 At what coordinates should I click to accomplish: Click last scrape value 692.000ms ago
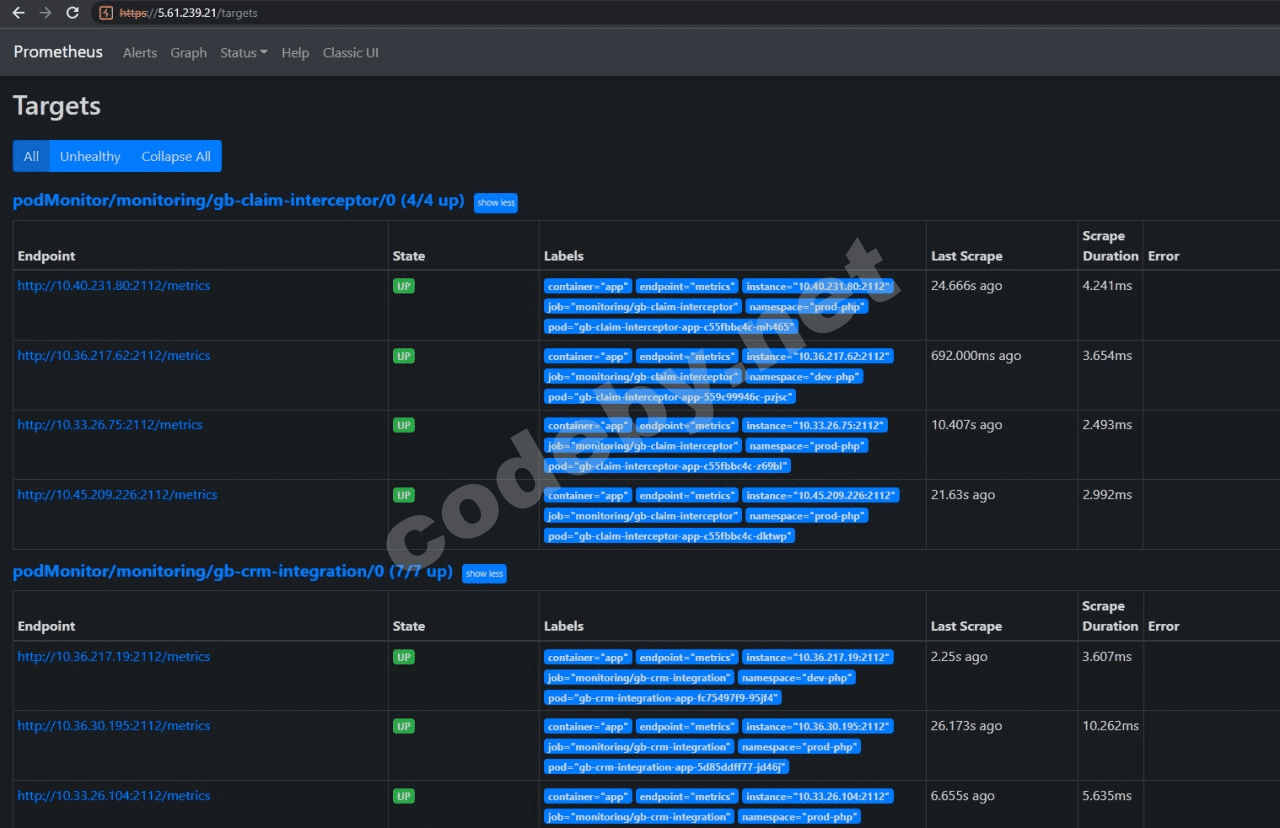pyautogui.click(x=976, y=355)
